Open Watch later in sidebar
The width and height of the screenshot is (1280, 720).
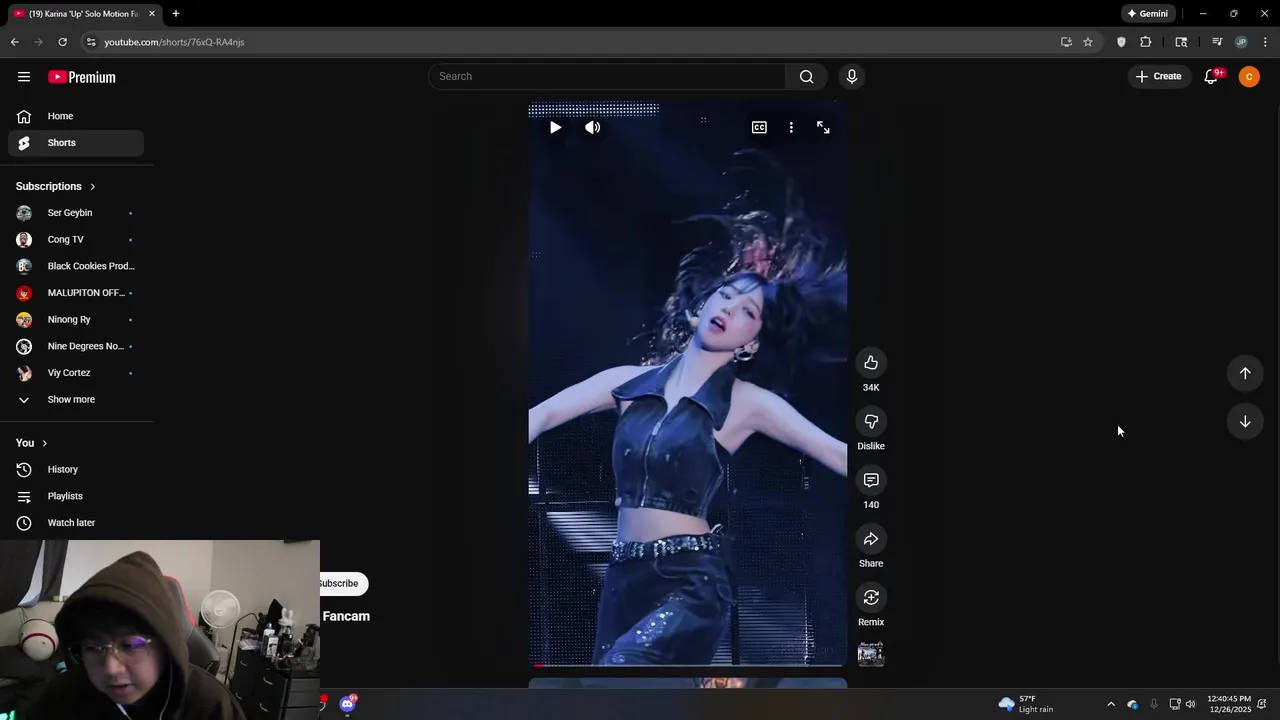click(76, 523)
